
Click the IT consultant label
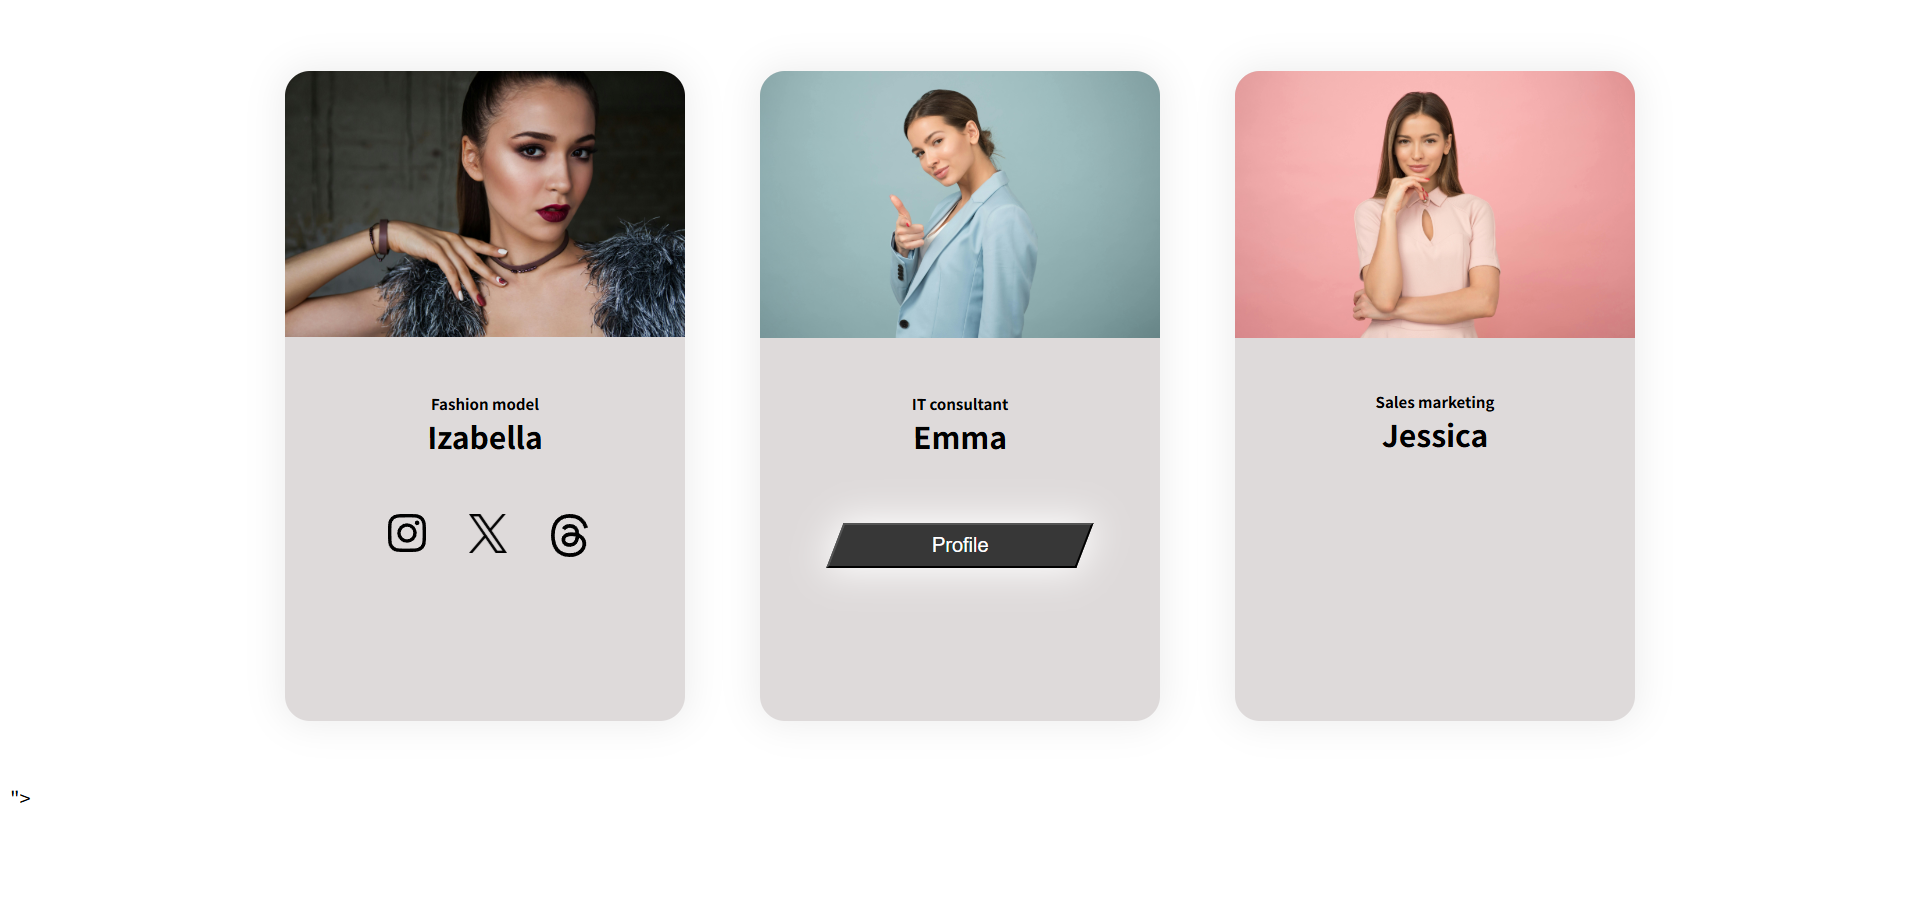[x=960, y=404]
